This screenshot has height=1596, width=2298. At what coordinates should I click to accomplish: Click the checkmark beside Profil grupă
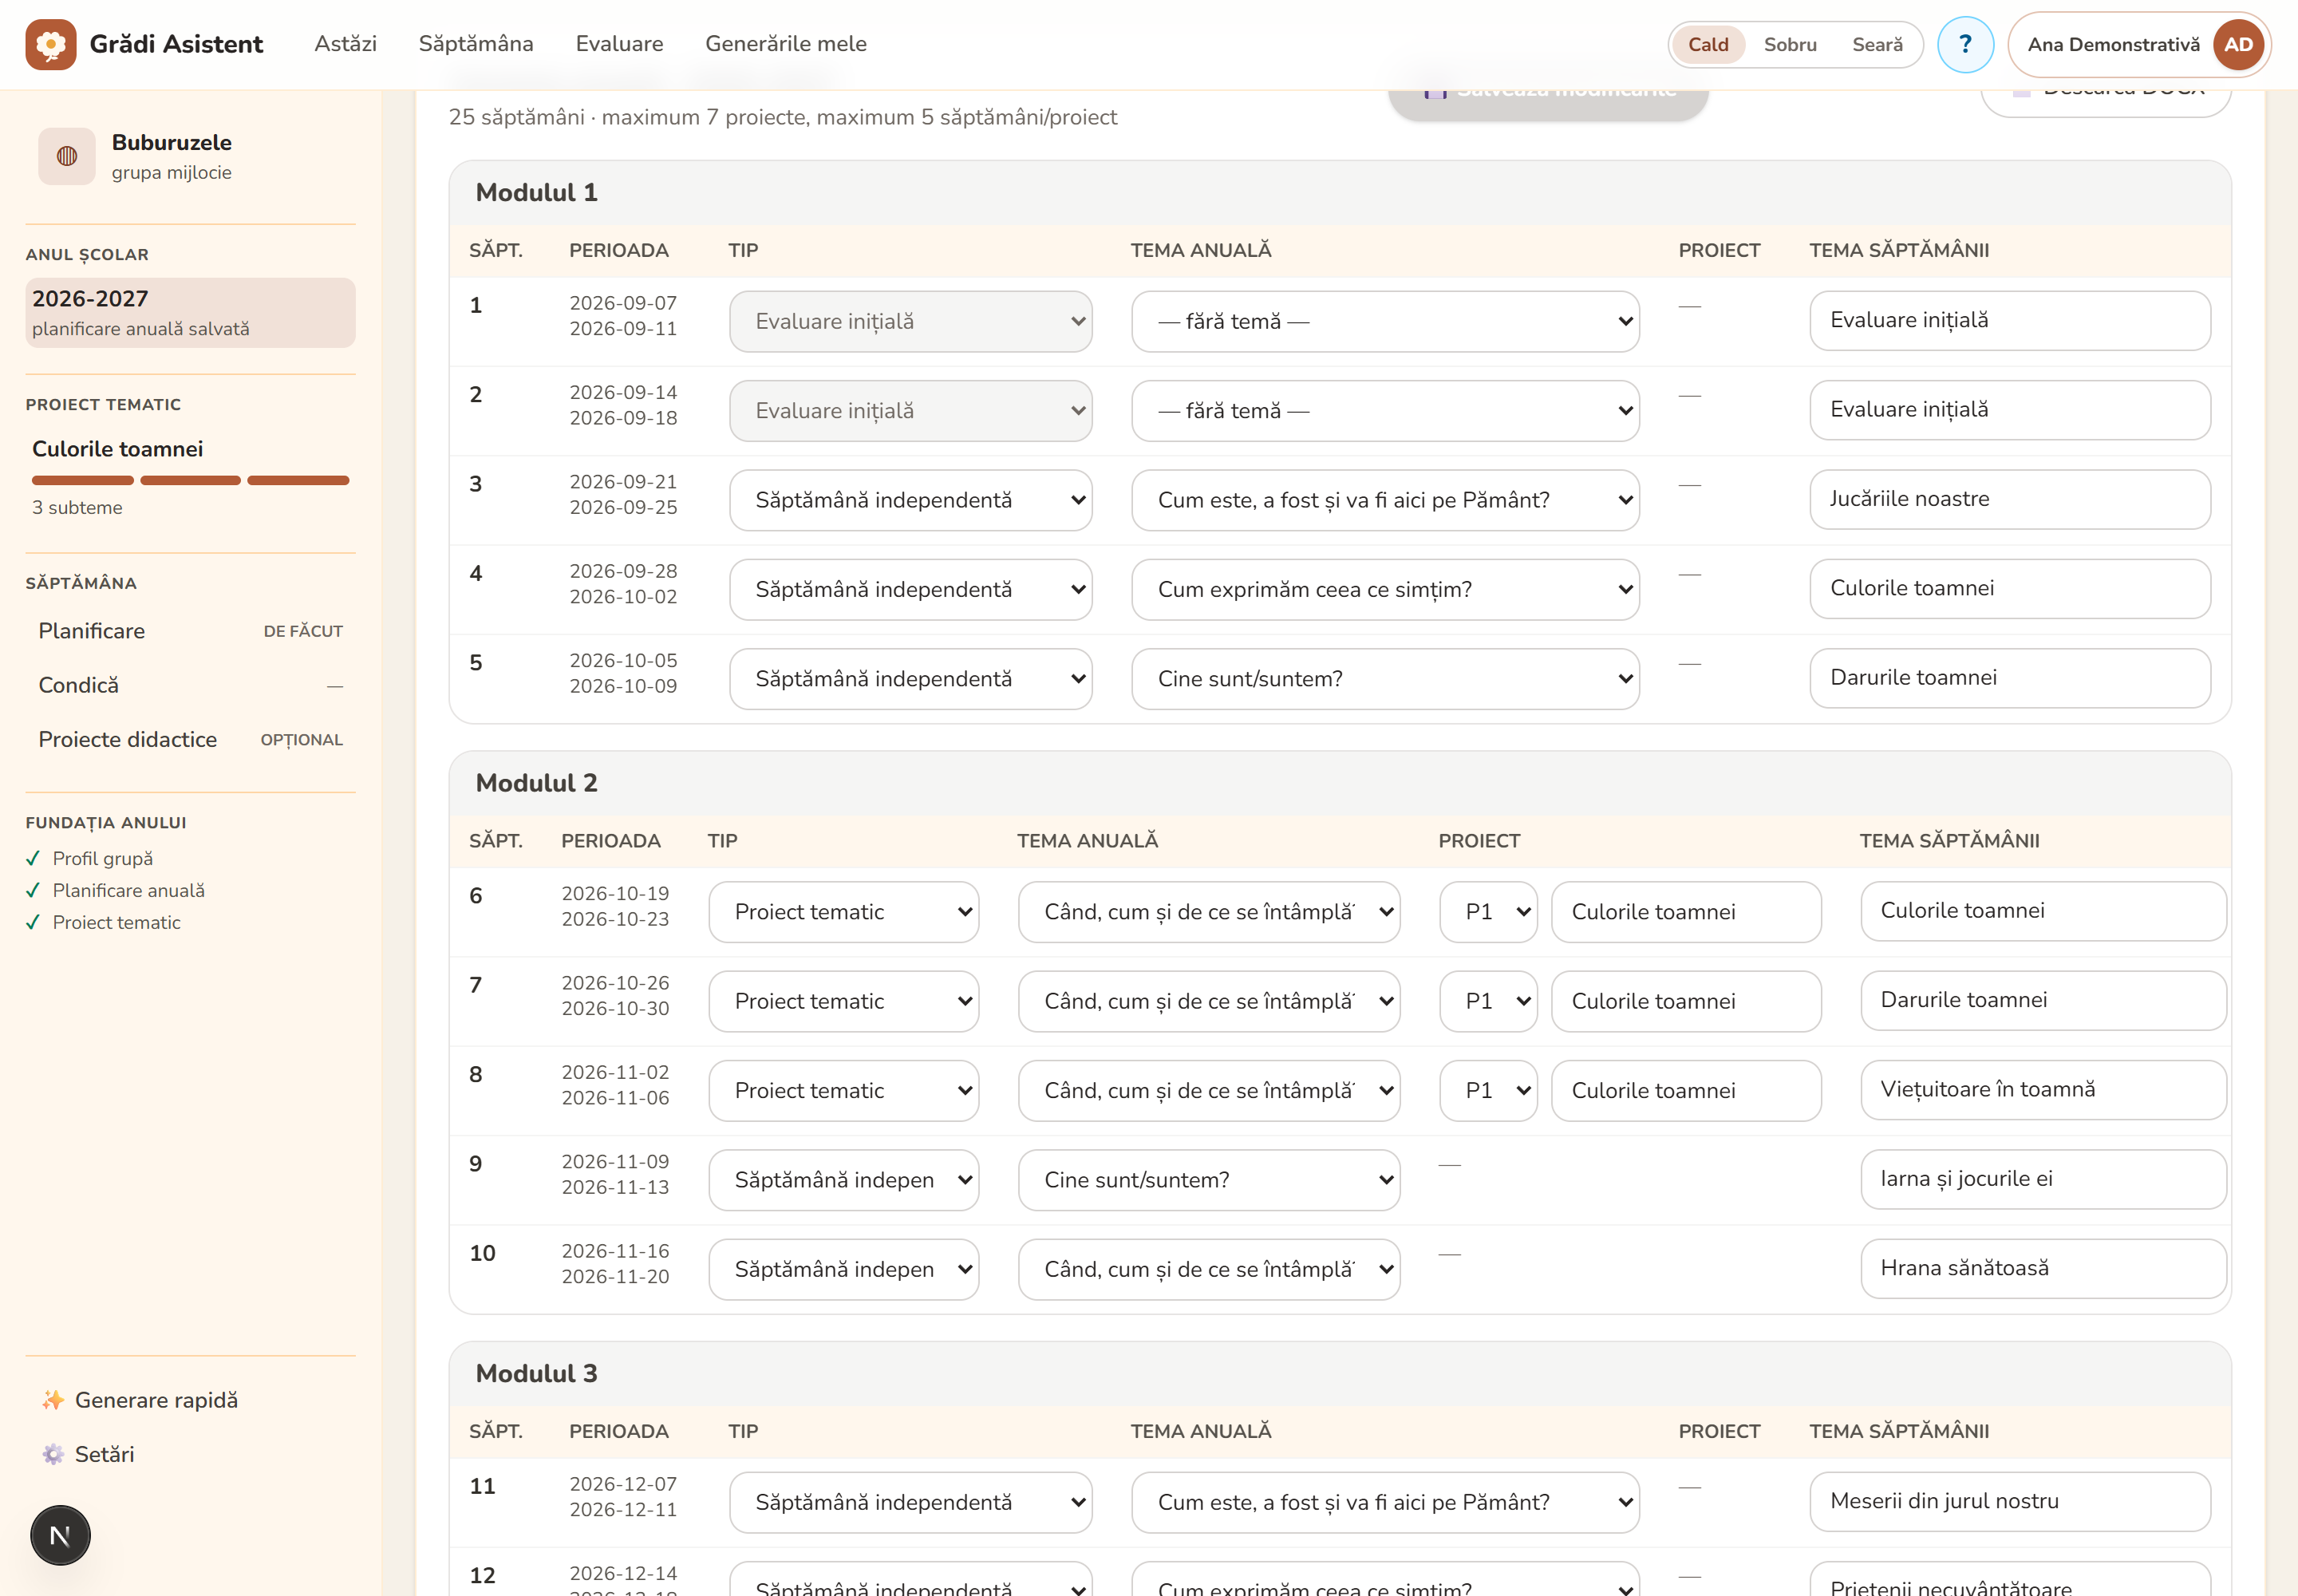[x=33, y=858]
